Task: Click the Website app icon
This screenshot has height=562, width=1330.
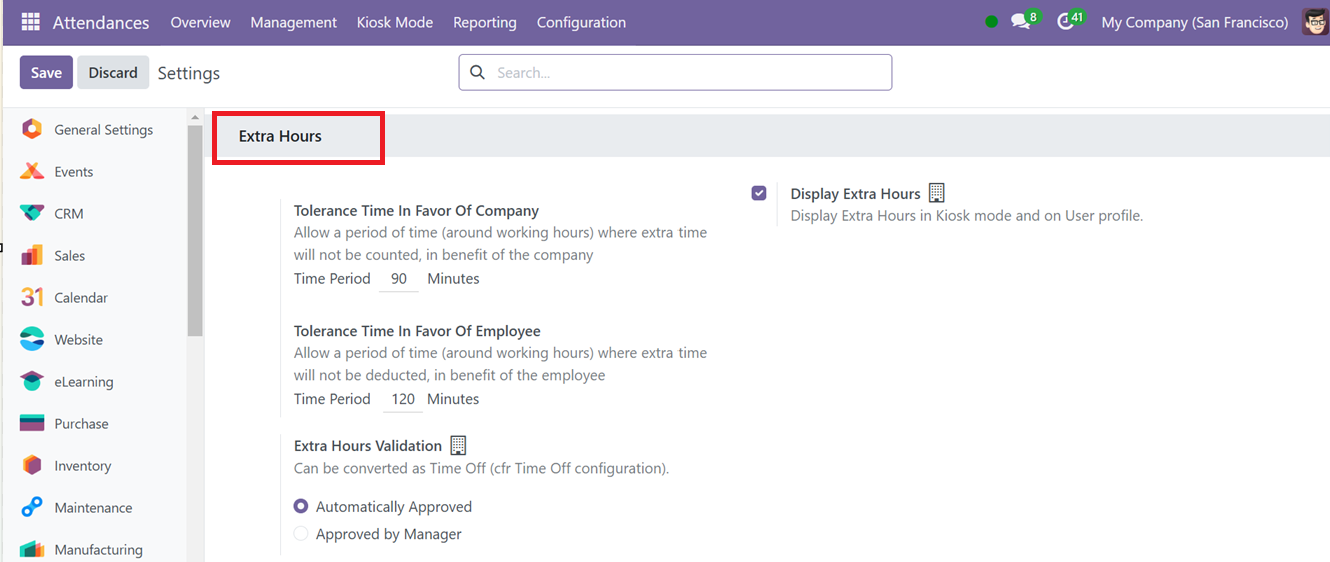Action: [32, 339]
